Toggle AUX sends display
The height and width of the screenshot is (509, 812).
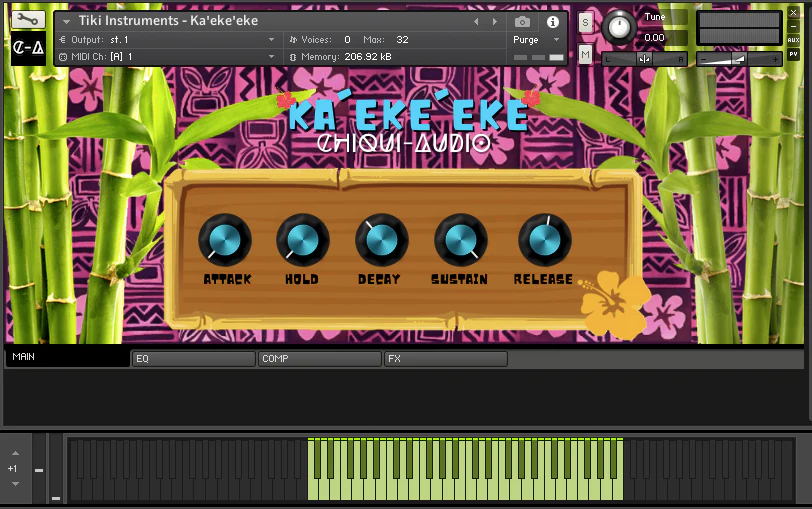793,40
